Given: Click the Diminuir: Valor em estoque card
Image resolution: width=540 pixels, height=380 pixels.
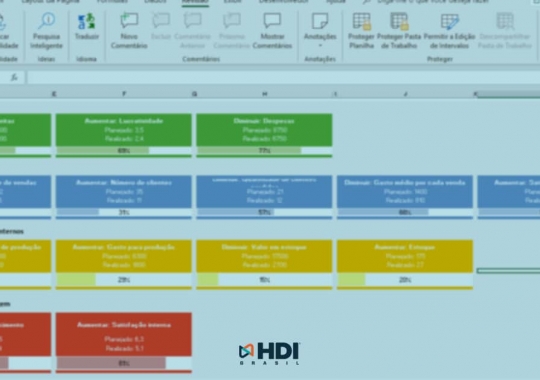Looking at the screenshot, I should click(264, 256).
